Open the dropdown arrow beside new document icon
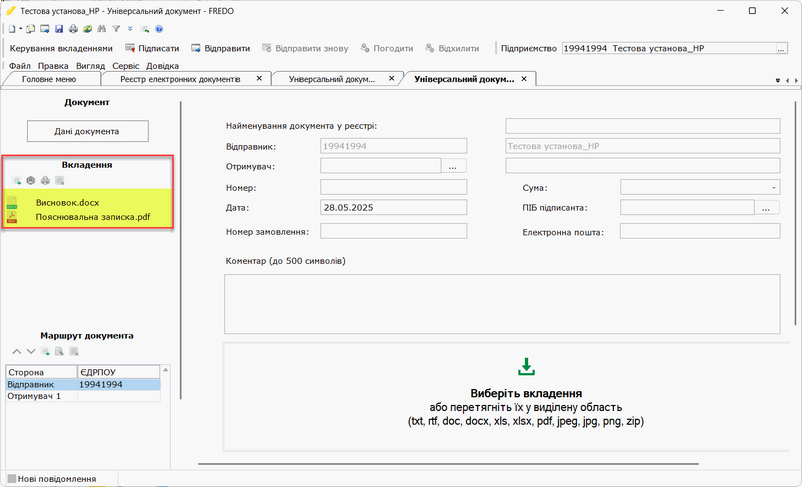Image resolution: width=802 pixels, height=487 pixels. [20, 29]
